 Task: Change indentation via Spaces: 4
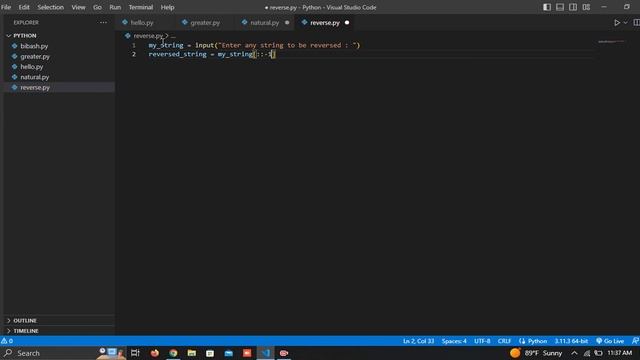pyautogui.click(x=454, y=341)
